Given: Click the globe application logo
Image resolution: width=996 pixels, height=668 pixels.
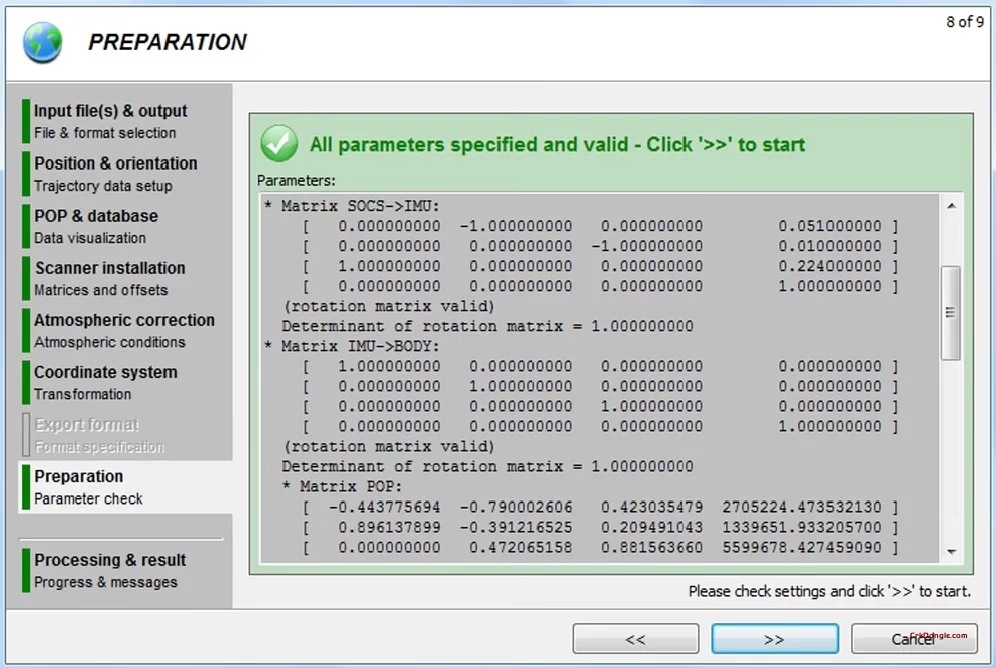Looking at the screenshot, I should click(x=40, y=41).
